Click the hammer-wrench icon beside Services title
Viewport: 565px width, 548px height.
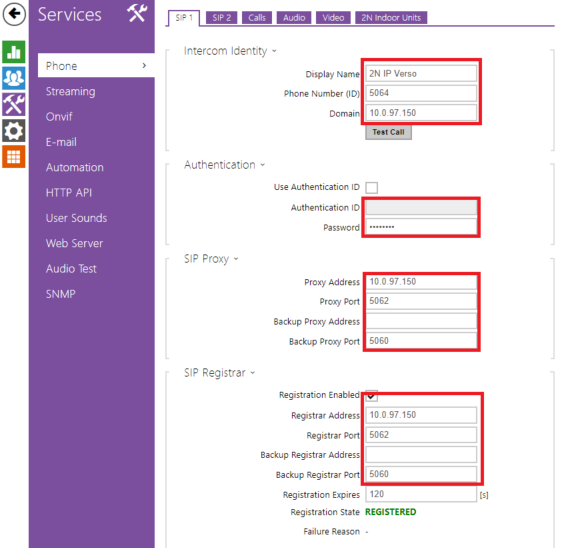(137, 13)
